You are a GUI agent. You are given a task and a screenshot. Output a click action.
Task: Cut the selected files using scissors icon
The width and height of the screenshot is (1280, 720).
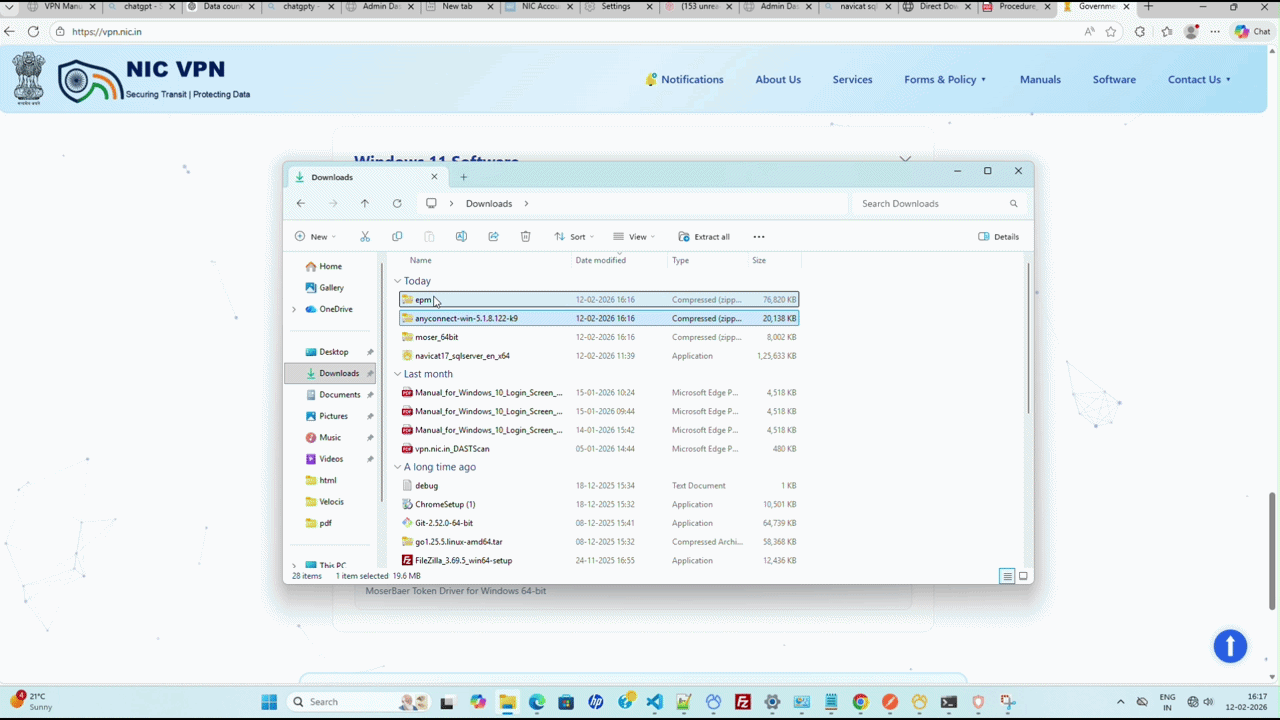coord(365,236)
